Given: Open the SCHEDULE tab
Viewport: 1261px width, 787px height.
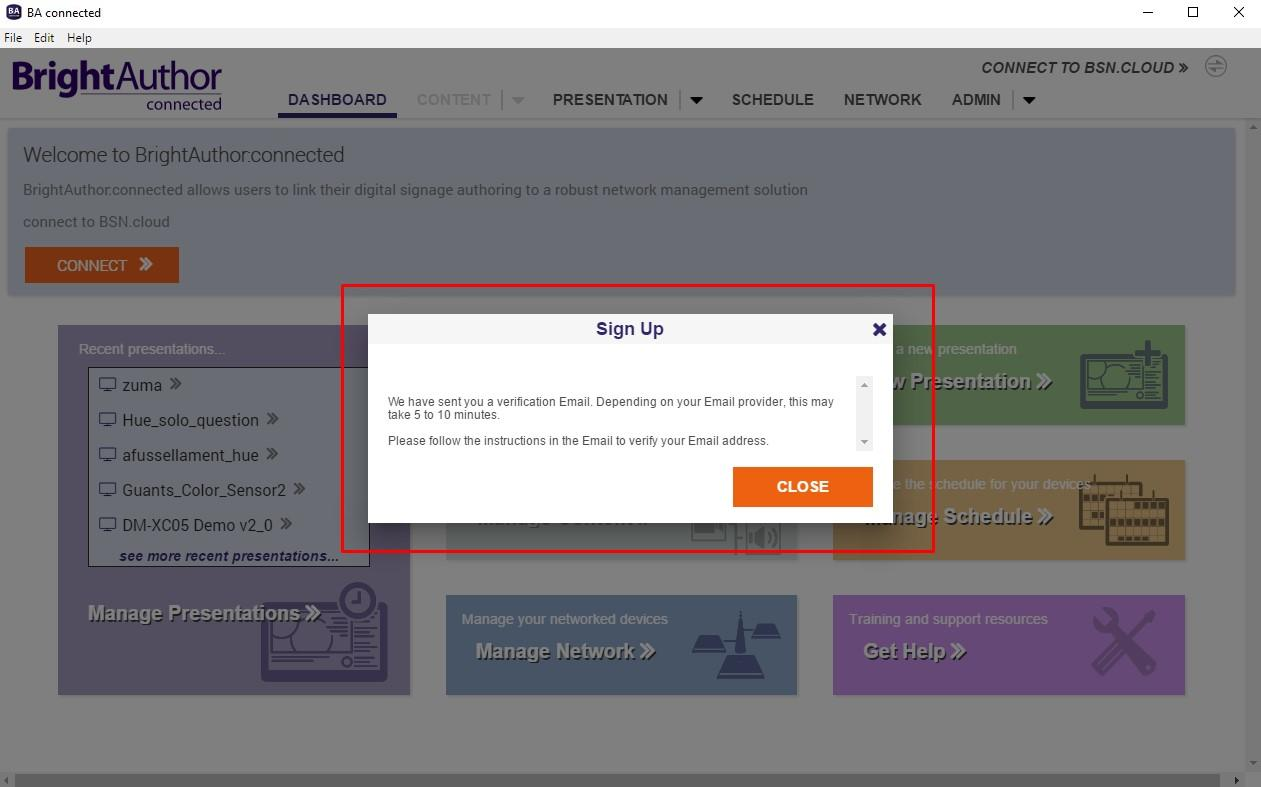Looking at the screenshot, I should click(772, 100).
